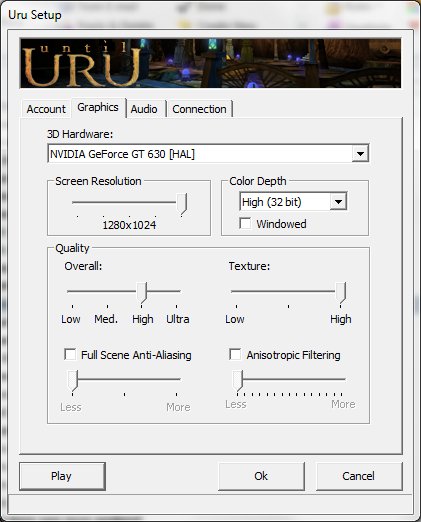Click the Ultra label under Overall
421x522 pixels.
pyautogui.click(x=178, y=319)
